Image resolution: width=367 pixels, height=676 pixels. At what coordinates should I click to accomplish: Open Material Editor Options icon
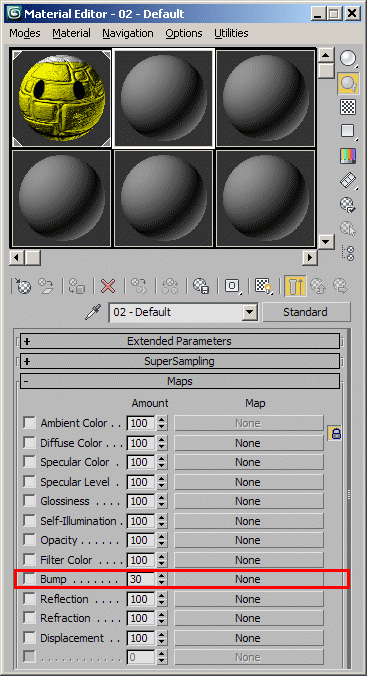click(x=348, y=204)
